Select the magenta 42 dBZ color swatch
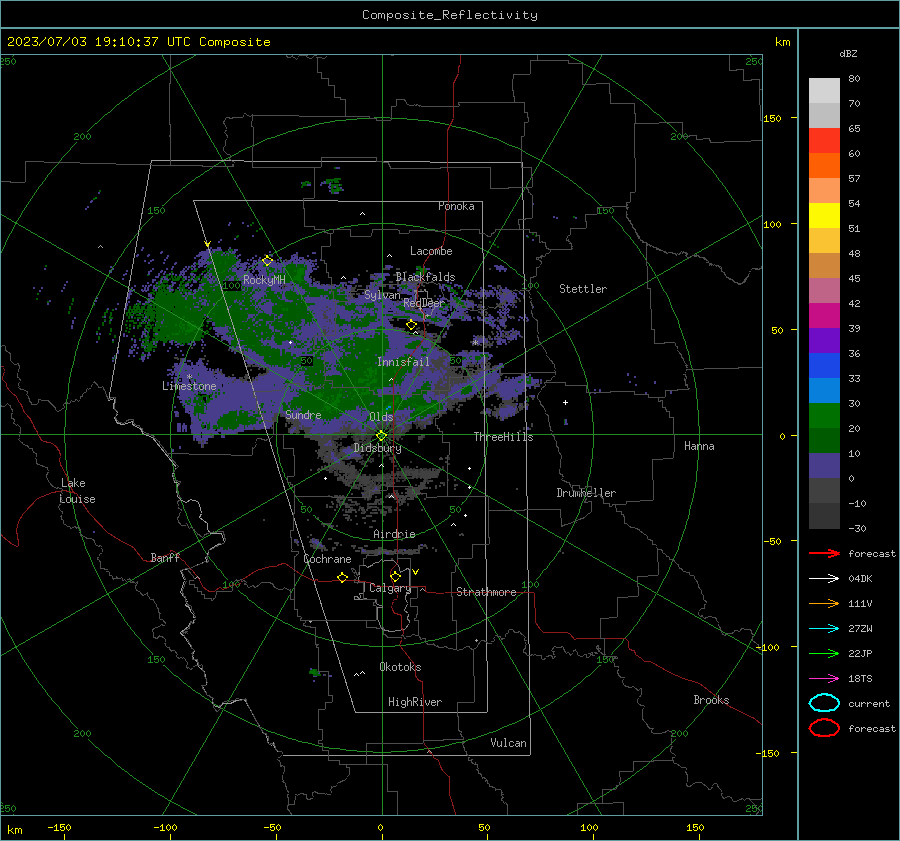This screenshot has width=900, height=841. tap(824, 315)
